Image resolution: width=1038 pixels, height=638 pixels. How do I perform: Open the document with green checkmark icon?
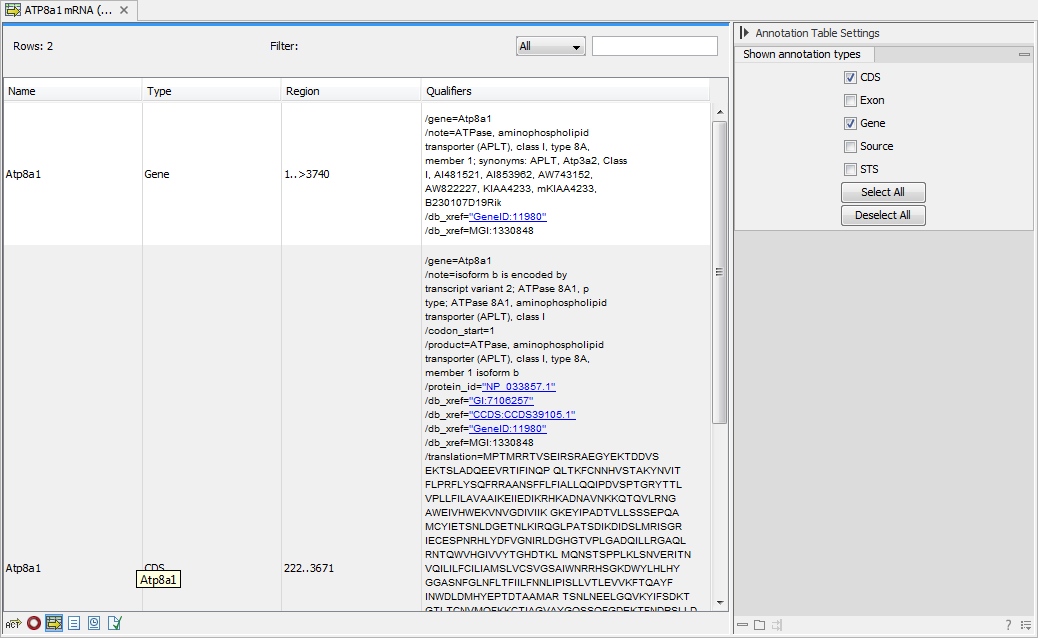(x=115, y=623)
